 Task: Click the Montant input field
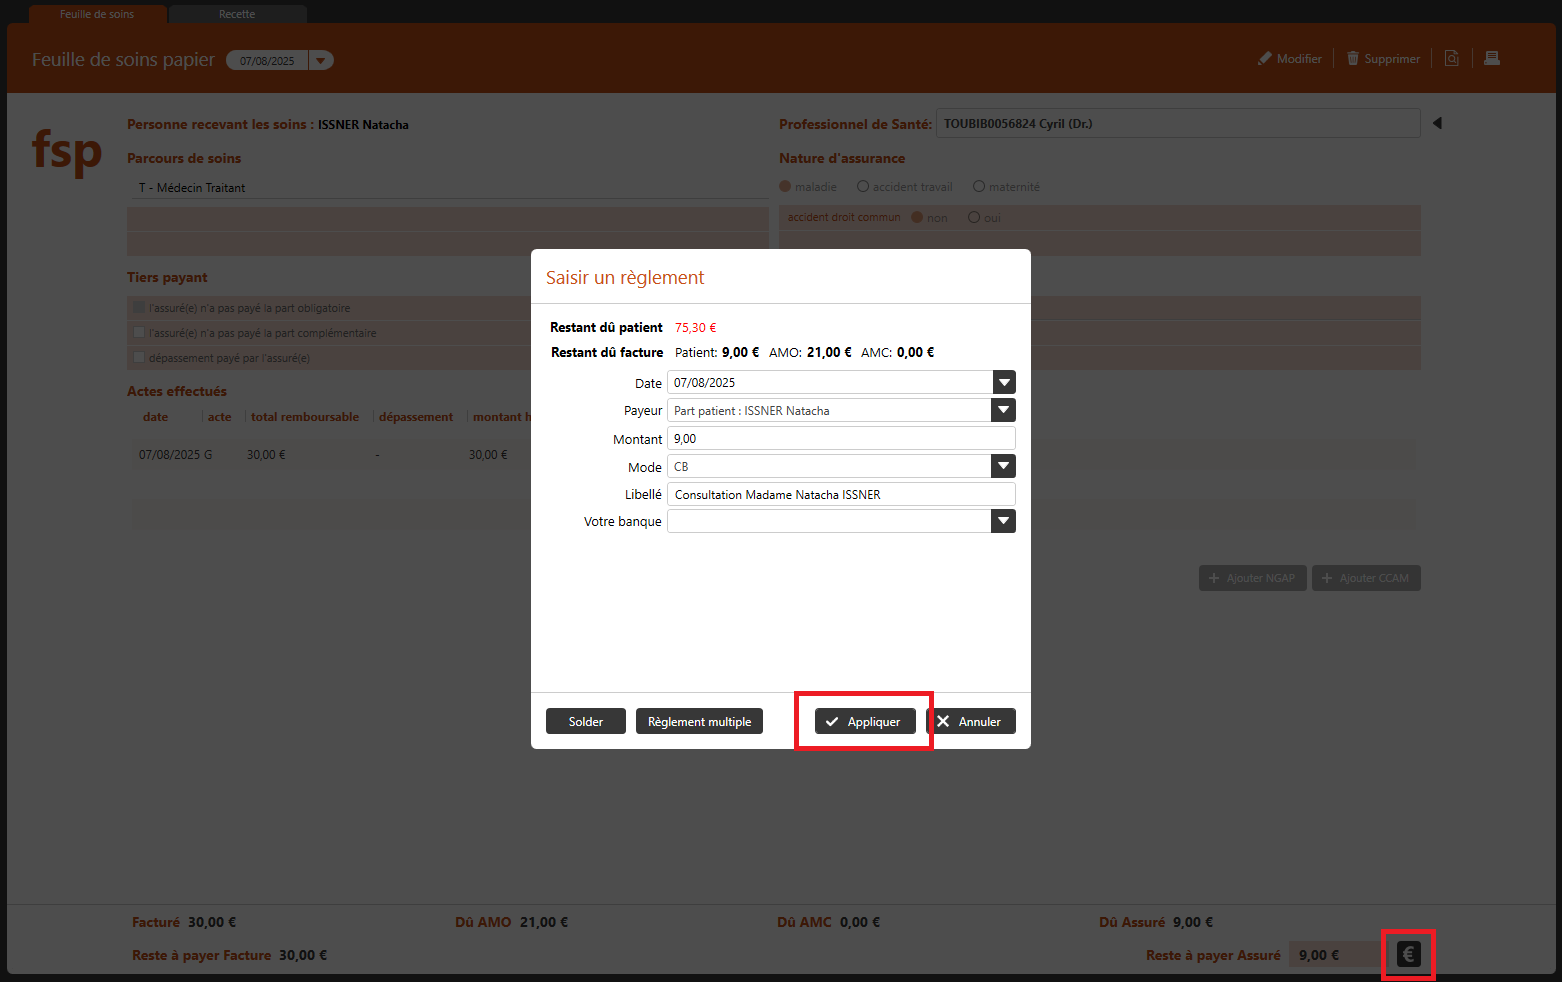click(840, 438)
